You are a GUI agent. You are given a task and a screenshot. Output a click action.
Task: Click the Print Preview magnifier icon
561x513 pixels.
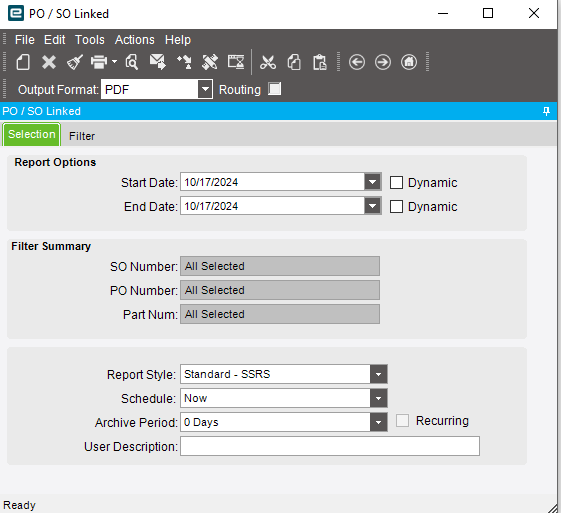pyautogui.click(x=131, y=62)
